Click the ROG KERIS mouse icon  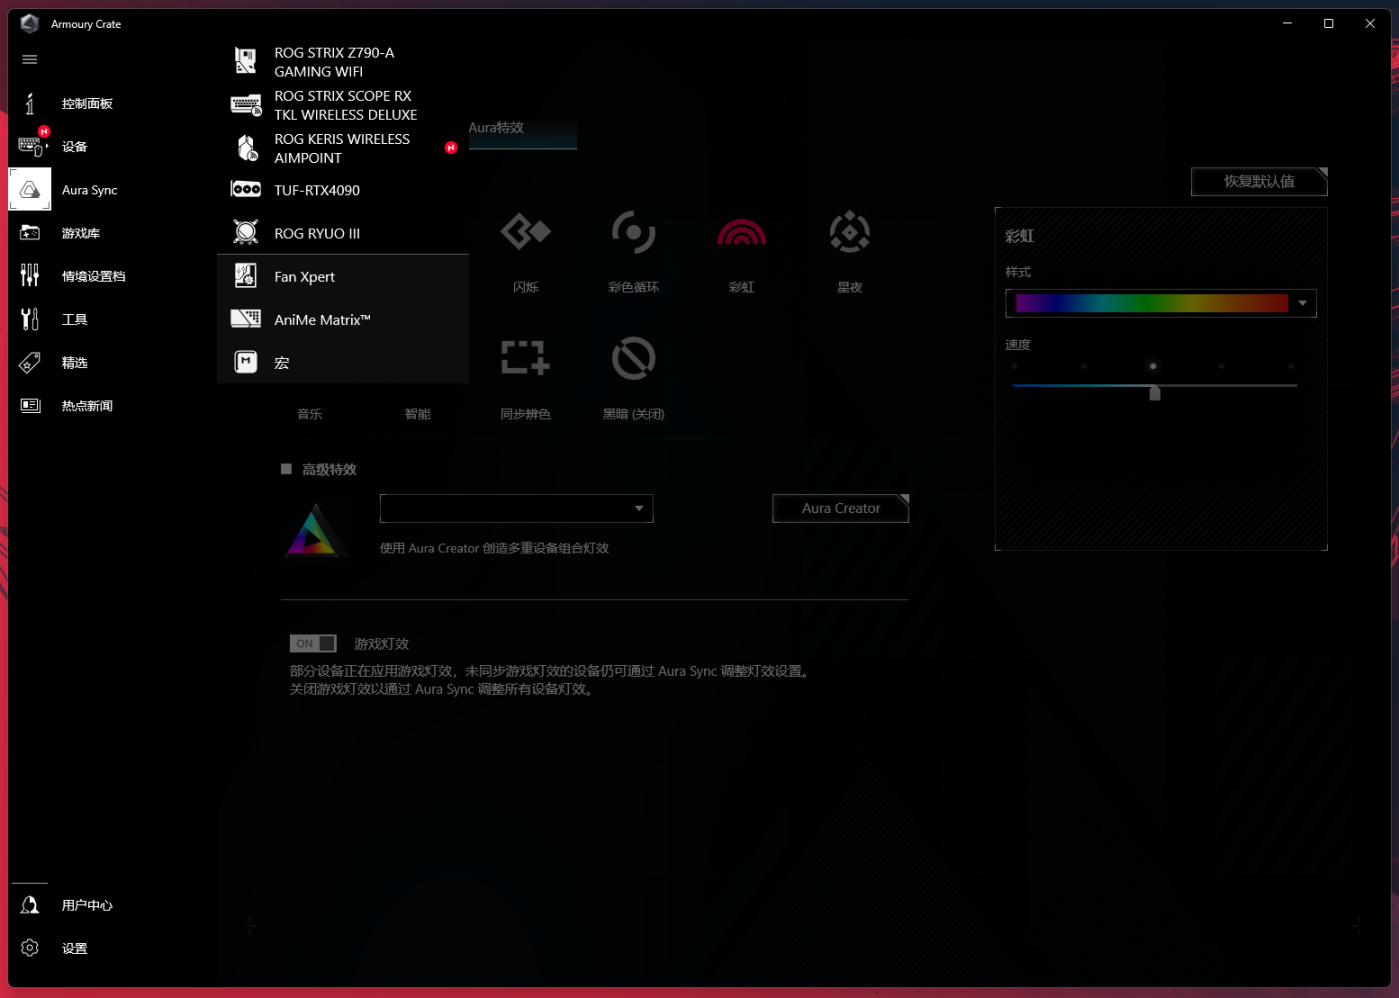(x=246, y=148)
